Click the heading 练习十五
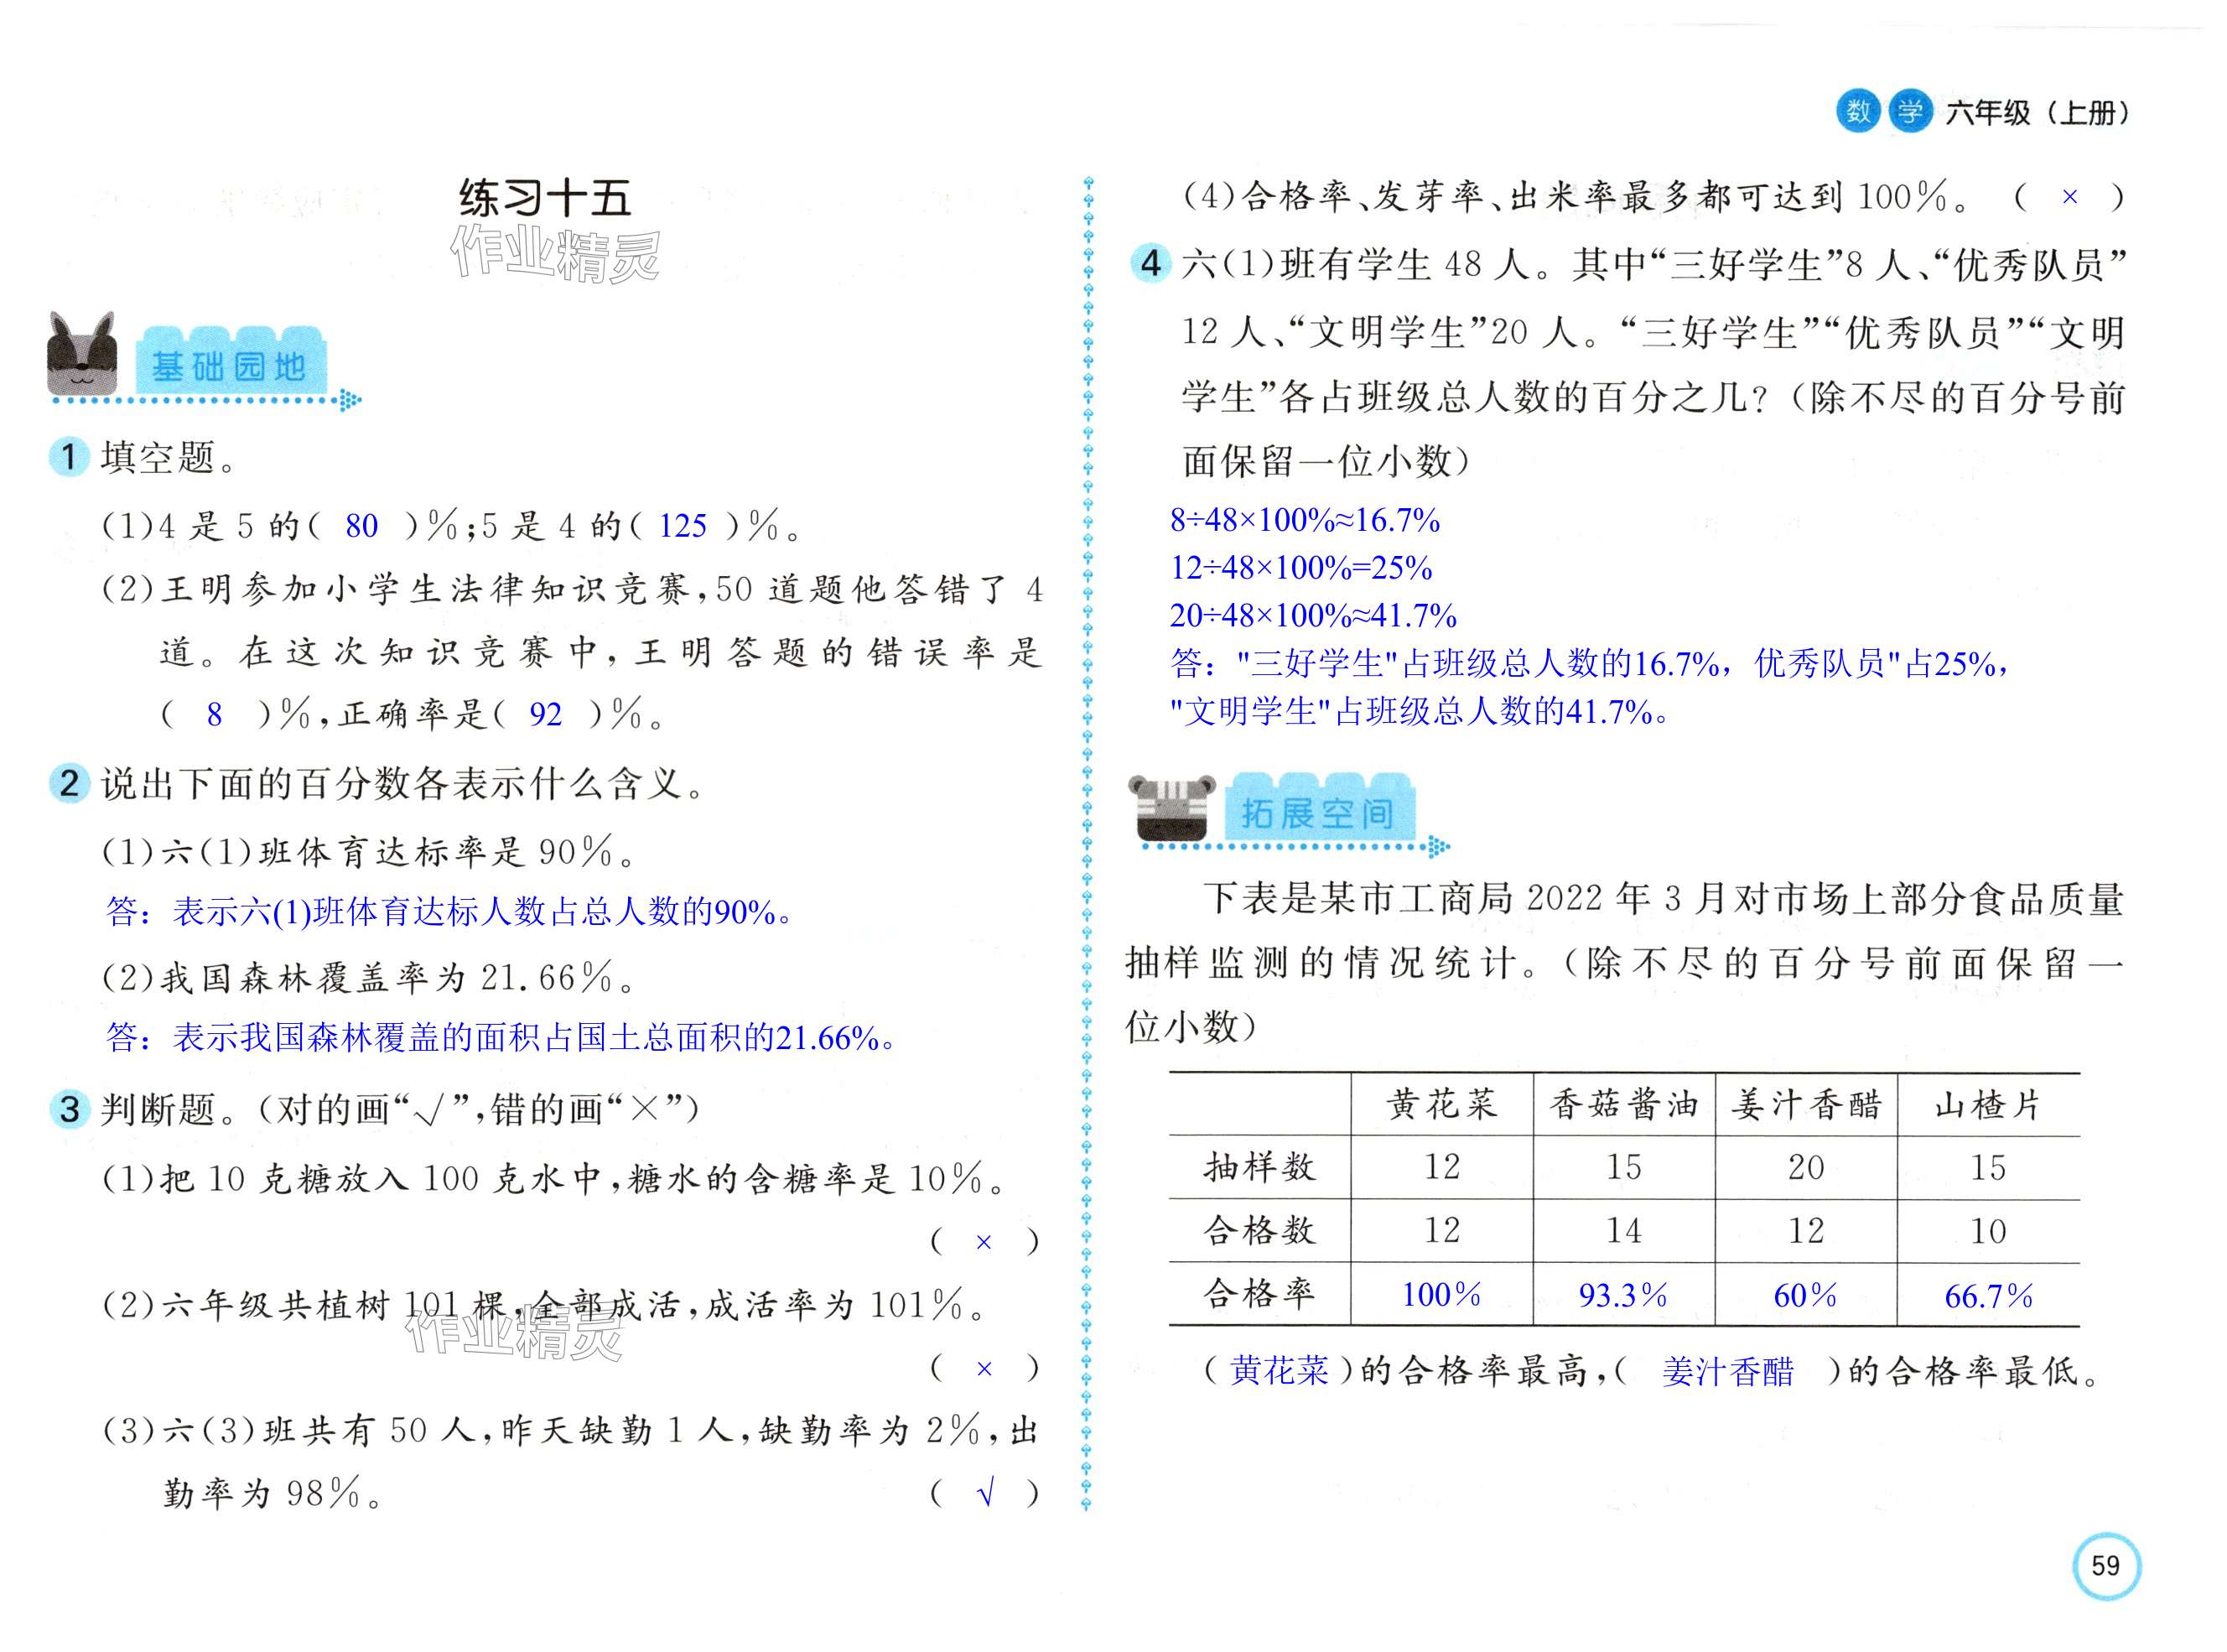This screenshot has height=1652, width=2227. (545, 198)
